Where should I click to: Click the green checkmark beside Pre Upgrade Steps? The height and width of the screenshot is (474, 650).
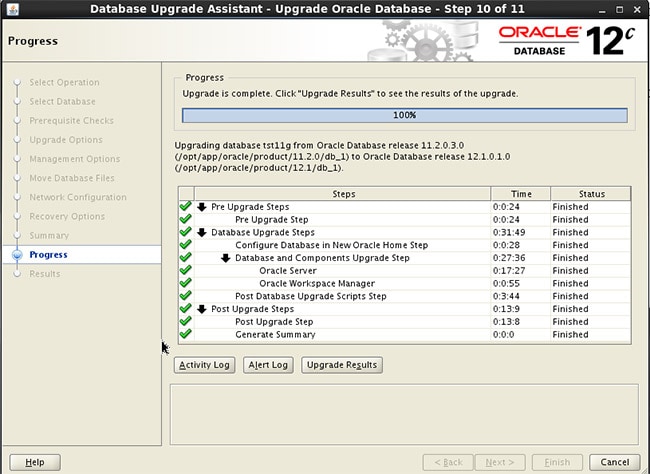coord(186,207)
